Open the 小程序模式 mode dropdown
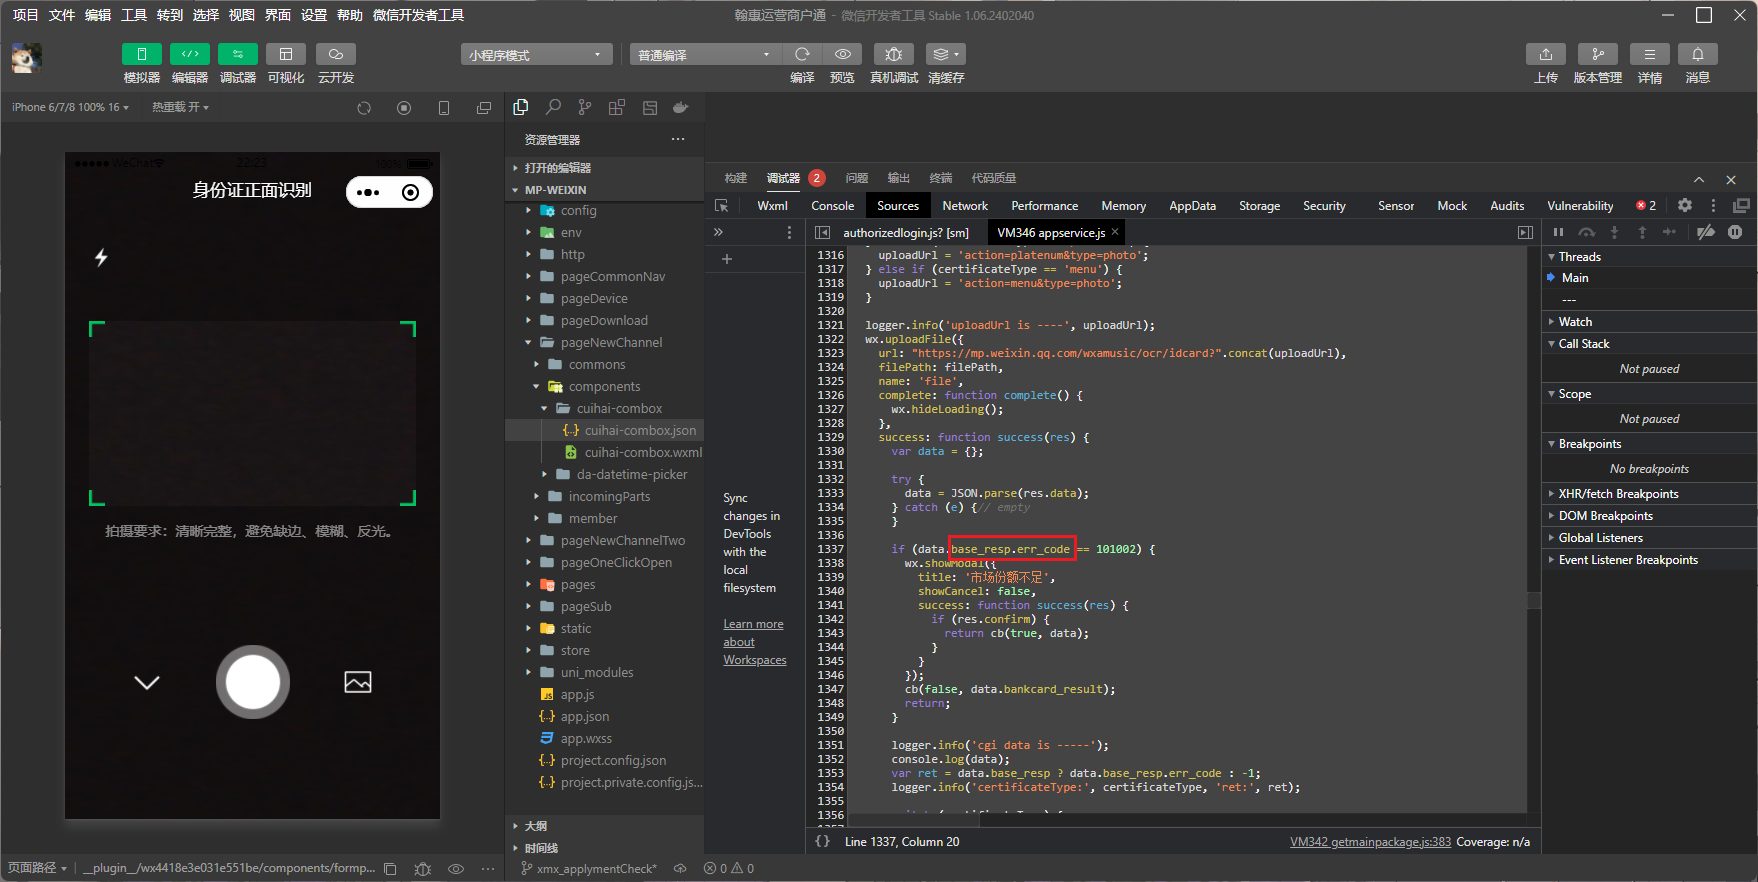Screen dimensions: 1758x882 tap(535, 55)
